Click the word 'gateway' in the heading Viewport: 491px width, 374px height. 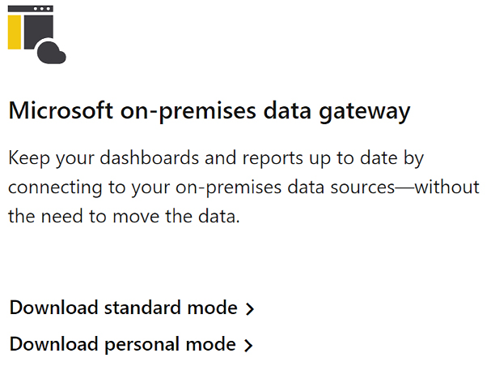point(365,113)
